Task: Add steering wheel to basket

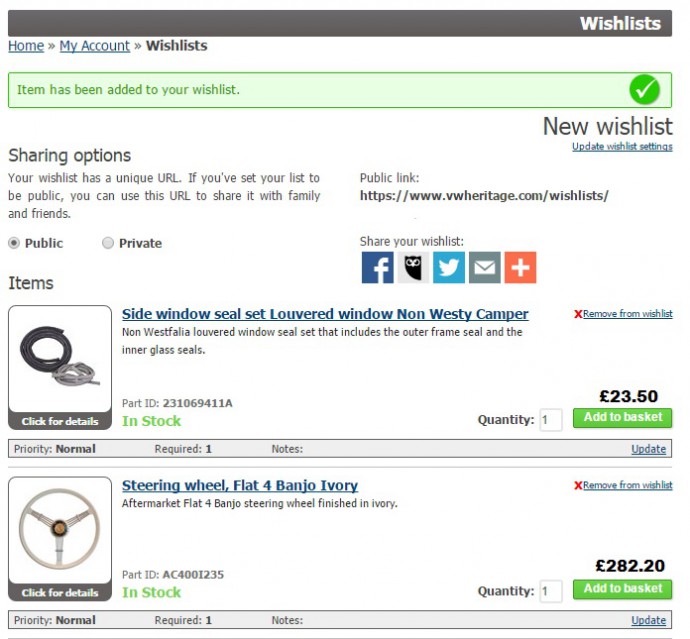Action: (x=622, y=589)
